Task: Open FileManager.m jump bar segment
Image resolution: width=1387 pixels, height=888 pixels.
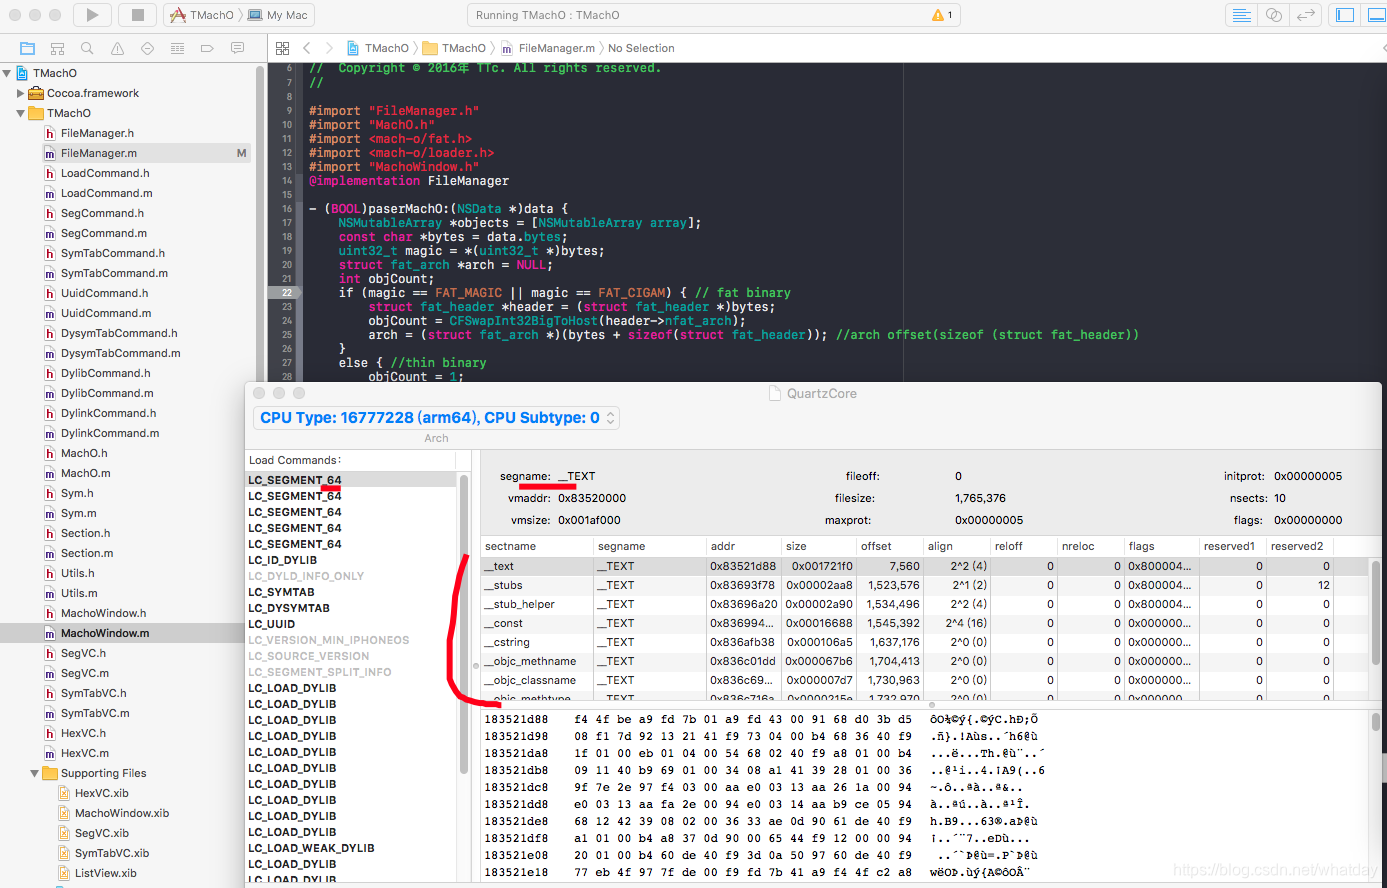Action: point(548,48)
